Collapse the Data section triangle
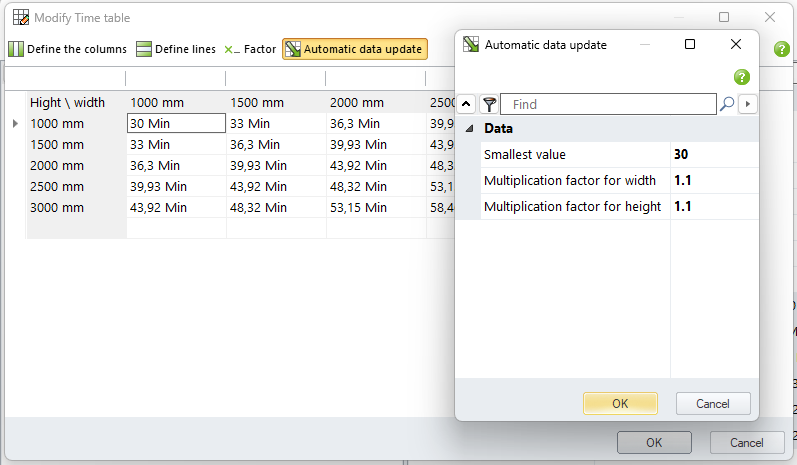The width and height of the screenshot is (797, 465). 470,129
